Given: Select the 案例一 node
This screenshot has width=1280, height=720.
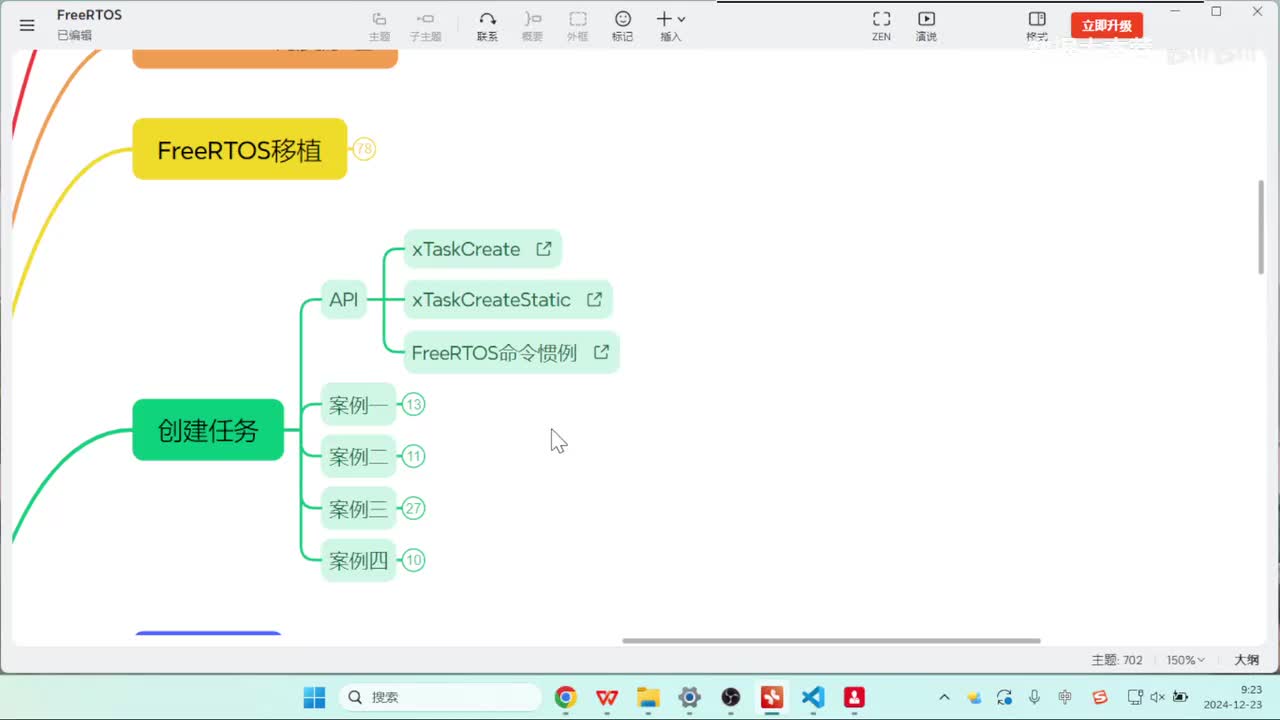Looking at the screenshot, I should pos(358,405).
